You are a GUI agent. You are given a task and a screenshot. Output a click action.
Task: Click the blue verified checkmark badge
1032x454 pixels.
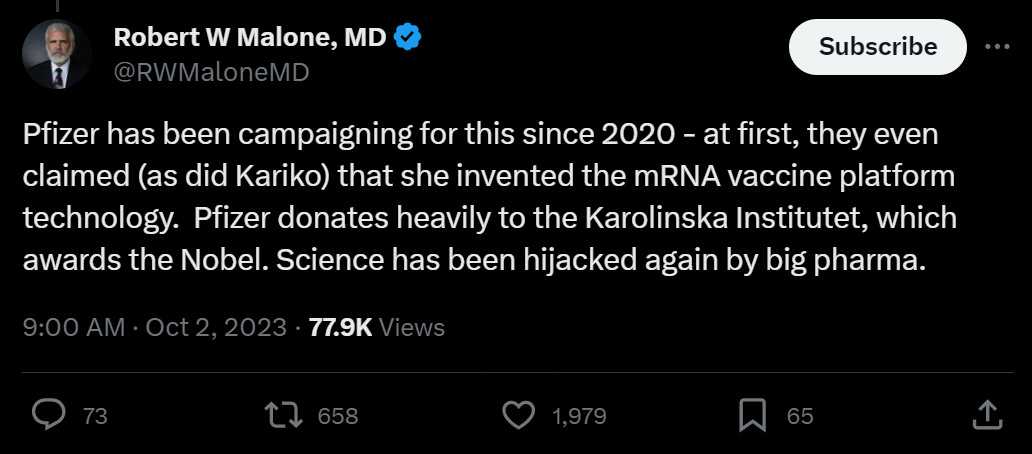tap(407, 38)
